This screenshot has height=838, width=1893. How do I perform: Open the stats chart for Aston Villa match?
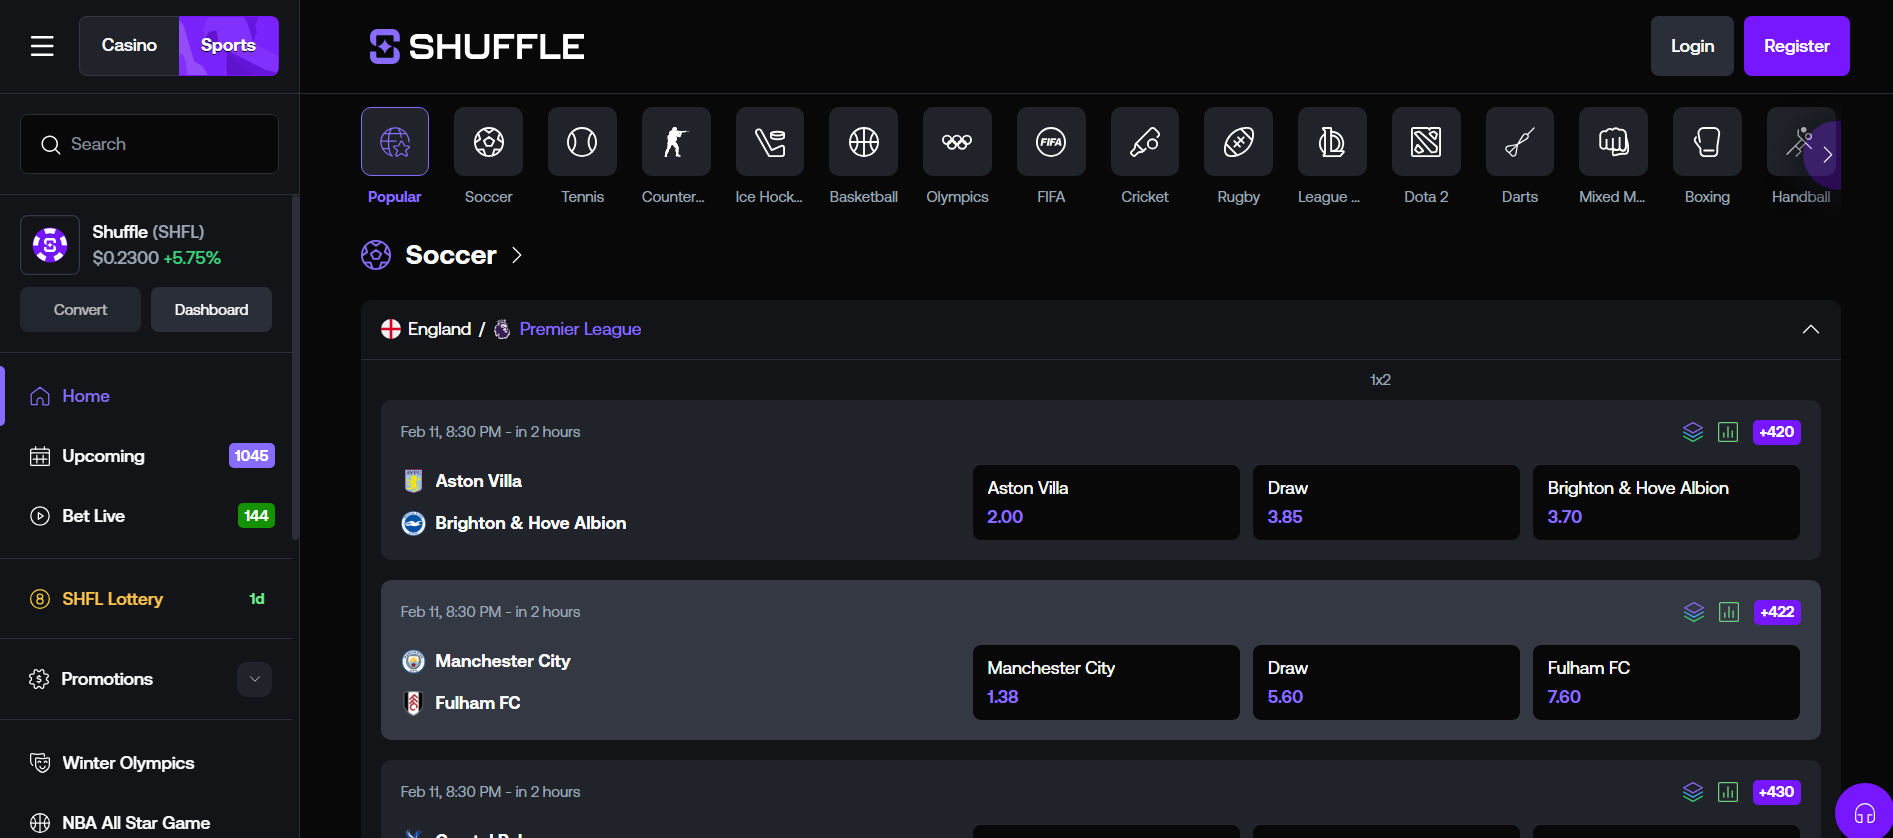[x=1728, y=432]
